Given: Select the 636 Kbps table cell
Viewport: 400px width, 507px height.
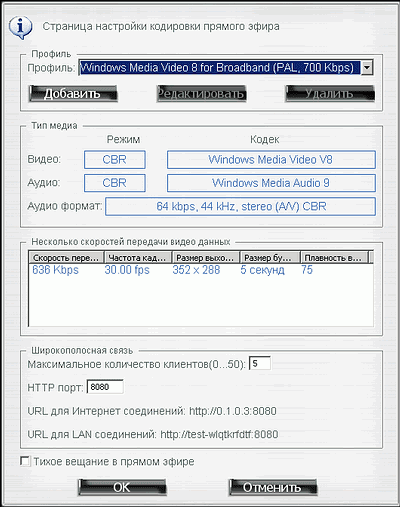Looking at the screenshot, I should [55, 270].
